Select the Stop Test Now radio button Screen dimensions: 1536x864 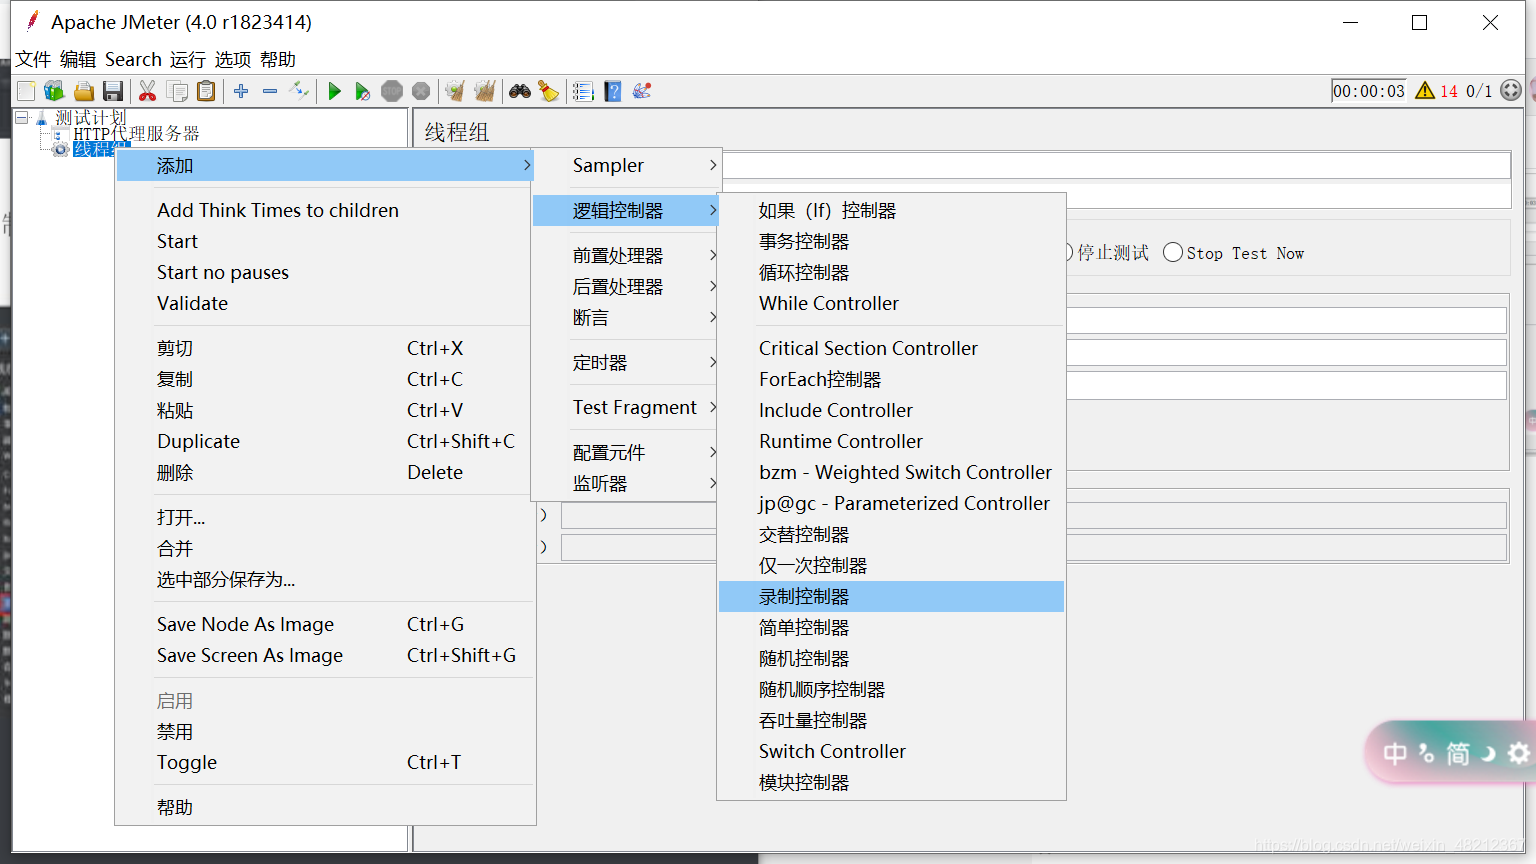coord(1173,253)
